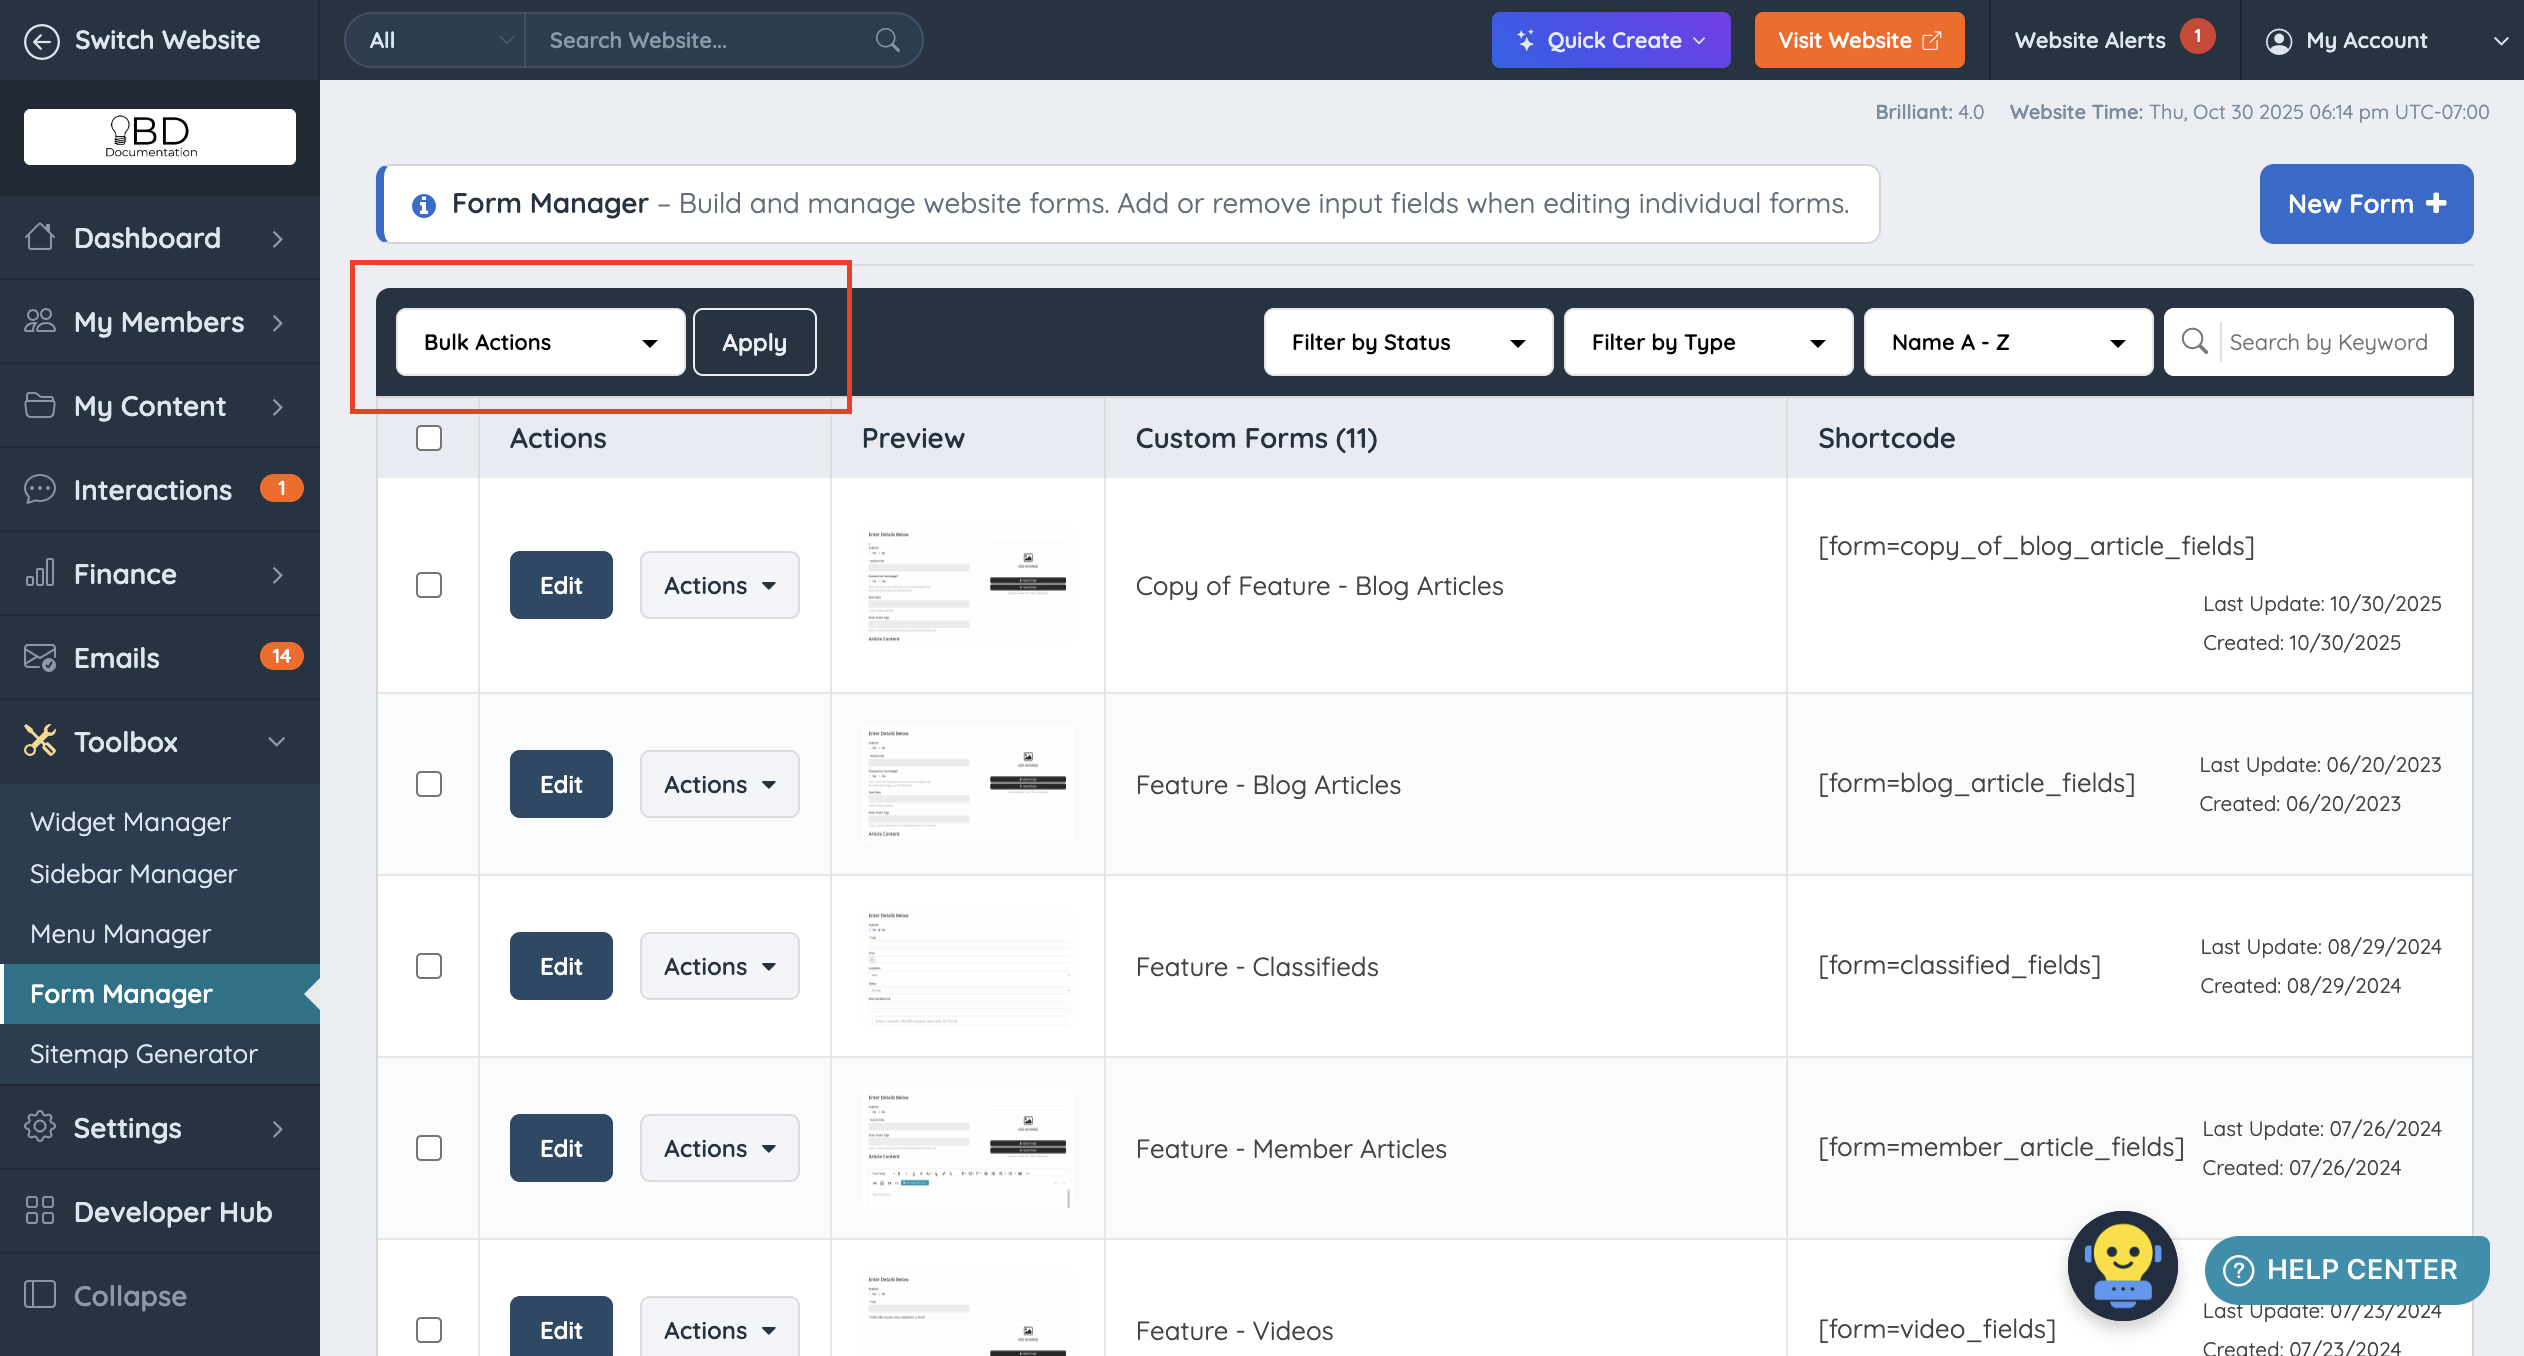Click the Toolbox wrench icon in sidebar

[x=40, y=741]
